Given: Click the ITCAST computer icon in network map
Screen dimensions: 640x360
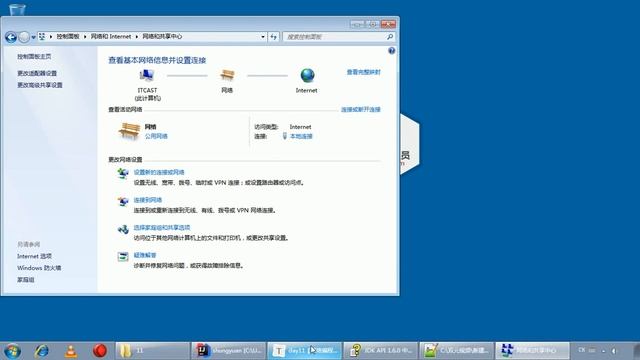Looking at the screenshot, I should pyautogui.click(x=147, y=76).
